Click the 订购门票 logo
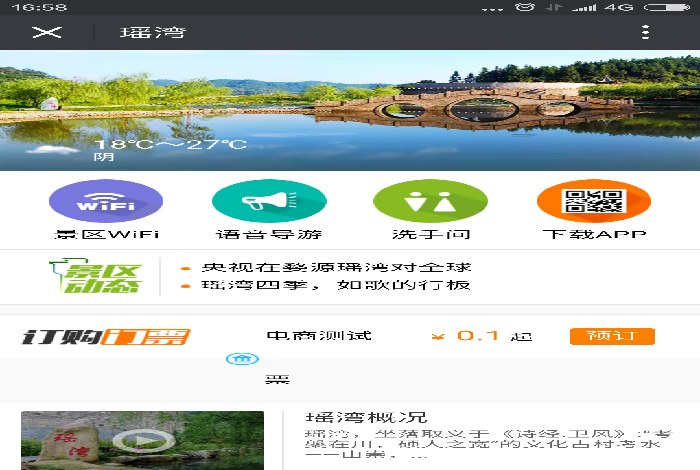 click(x=106, y=337)
